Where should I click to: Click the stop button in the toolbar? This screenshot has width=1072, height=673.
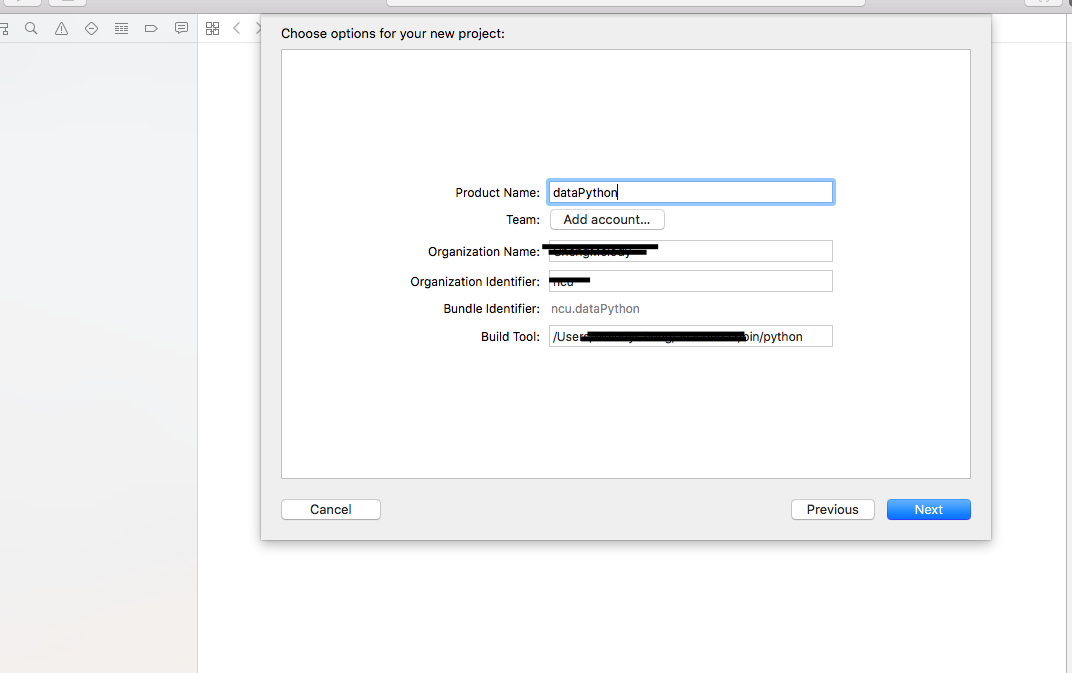67,3
